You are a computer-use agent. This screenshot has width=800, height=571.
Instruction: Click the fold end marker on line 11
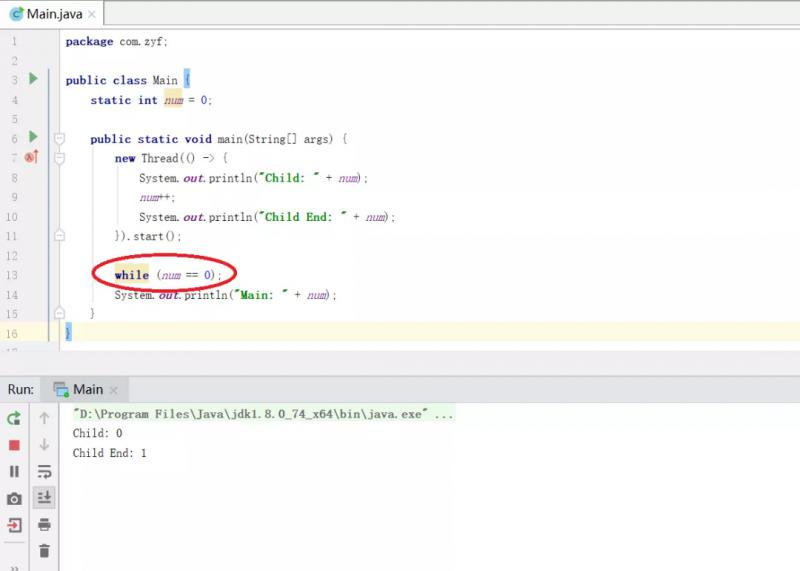point(60,235)
